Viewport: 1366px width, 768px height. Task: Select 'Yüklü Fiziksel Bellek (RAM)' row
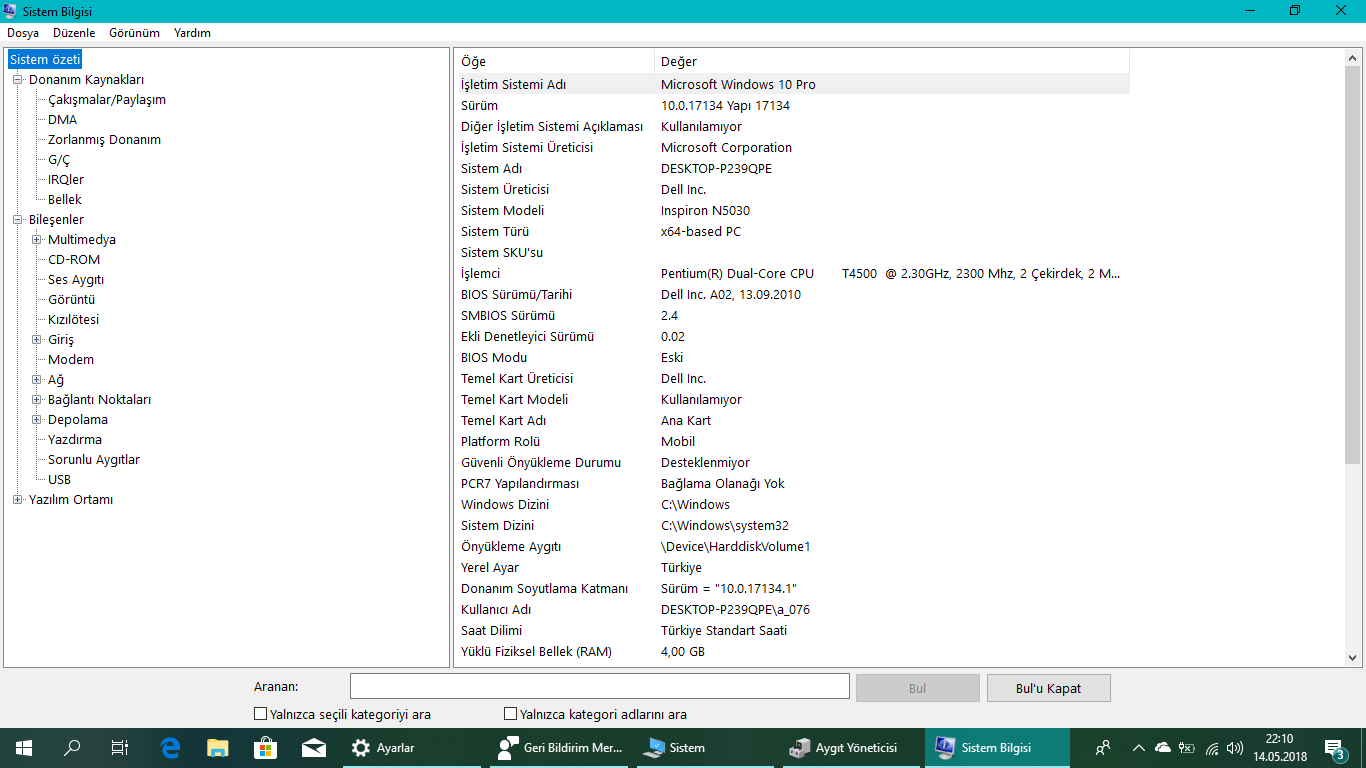coord(792,652)
